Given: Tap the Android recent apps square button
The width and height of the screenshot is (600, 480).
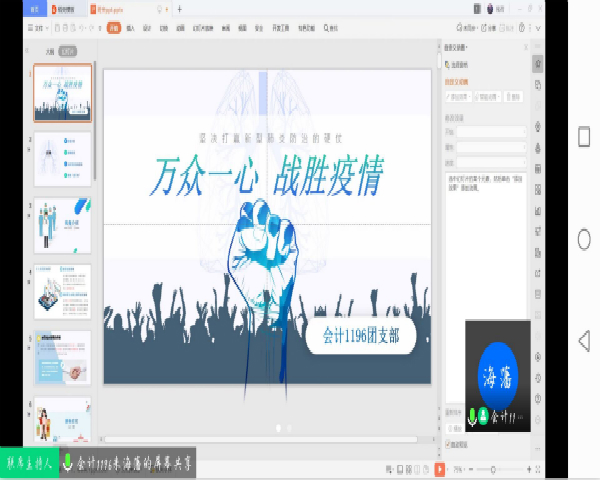Looking at the screenshot, I should 584,136.
